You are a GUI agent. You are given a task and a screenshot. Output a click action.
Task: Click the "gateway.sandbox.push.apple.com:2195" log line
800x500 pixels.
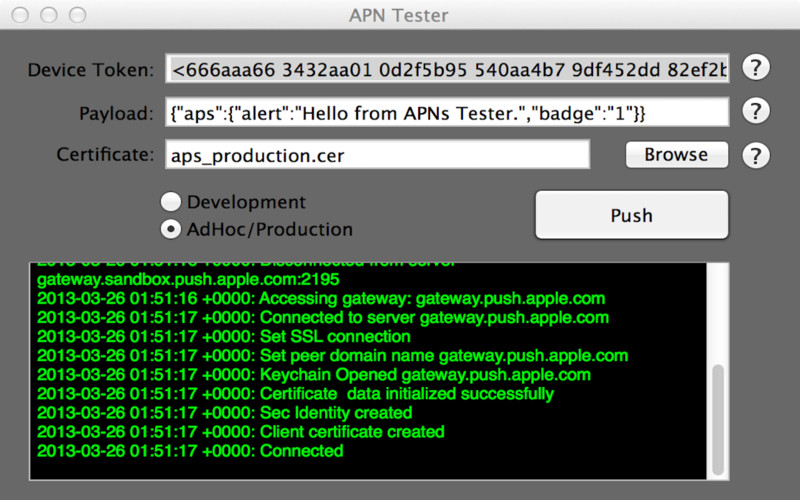point(188,280)
